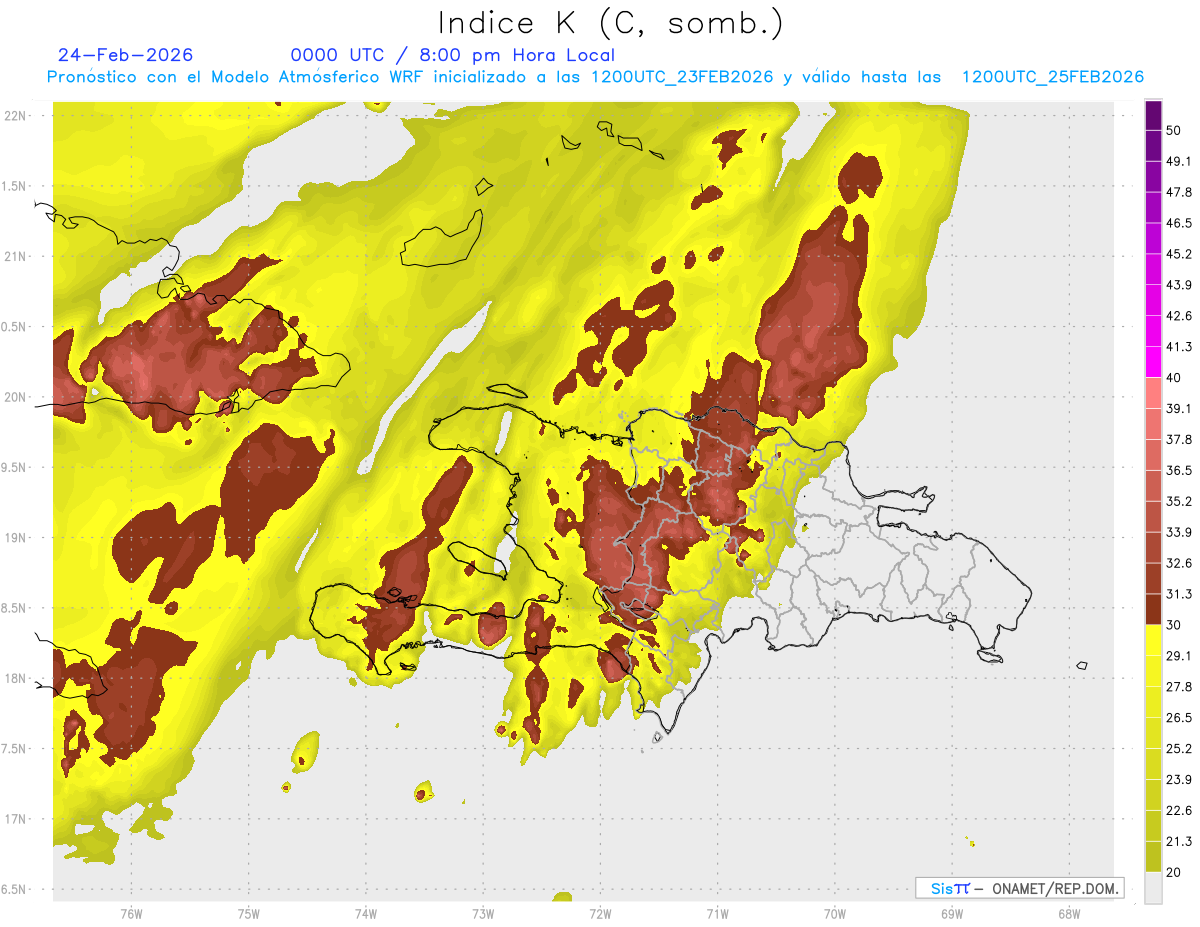
Task: Click the legend value "41.3"
Action: click(x=1179, y=347)
